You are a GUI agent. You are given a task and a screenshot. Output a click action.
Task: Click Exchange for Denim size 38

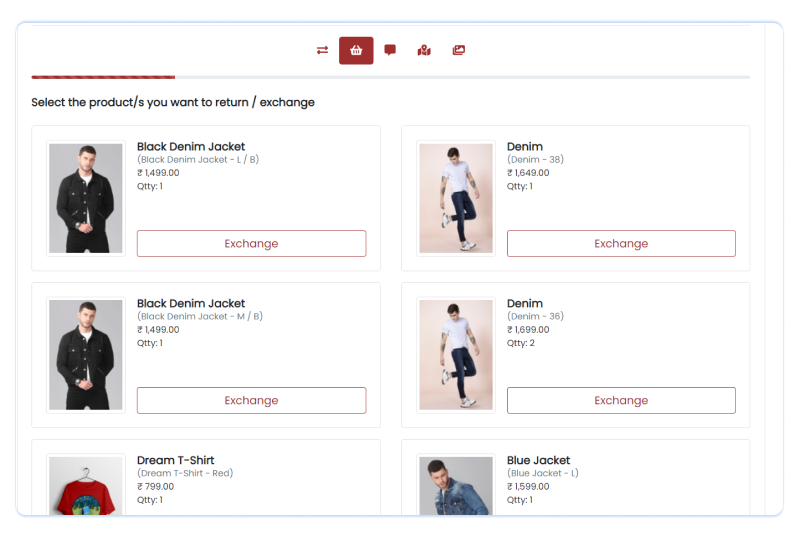pyautogui.click(x=621, y=243)
